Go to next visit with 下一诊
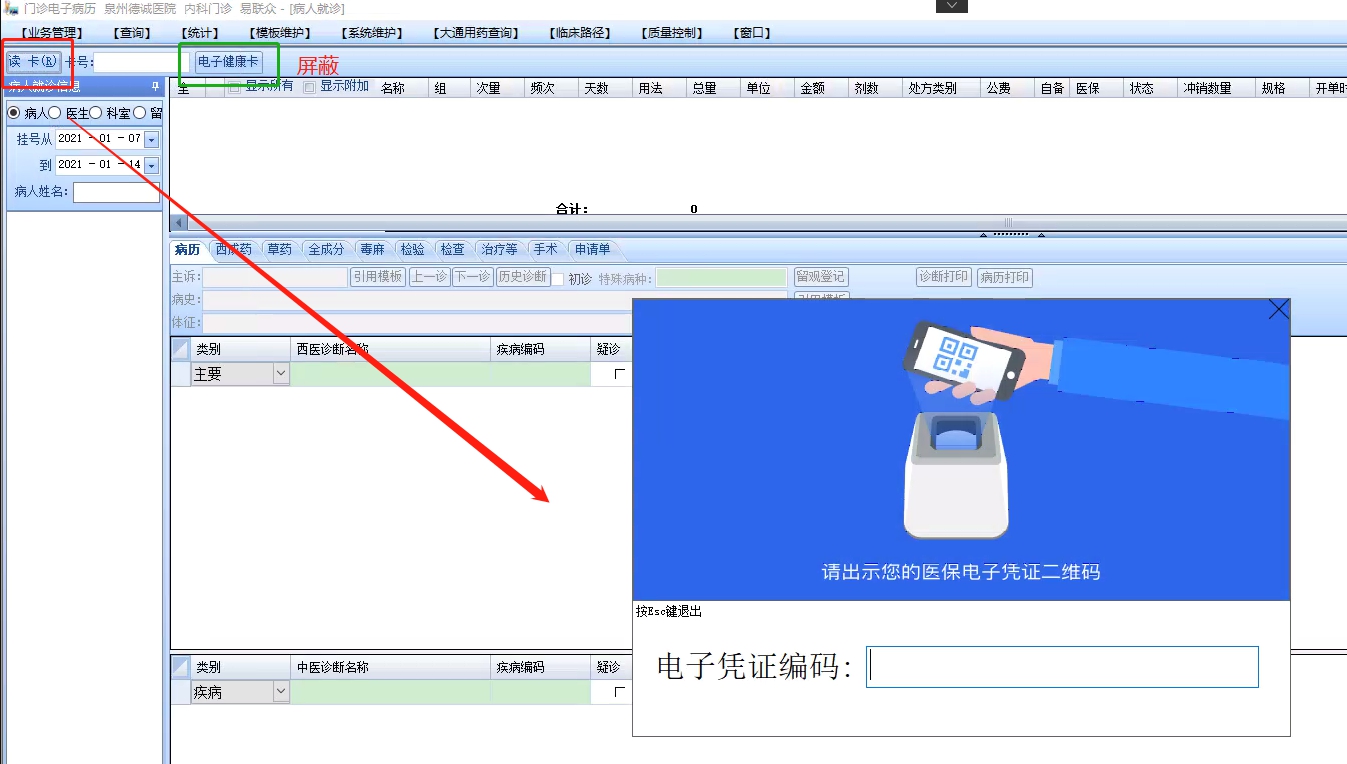This screenshot has height=764, width=1347. [x=473, y=277]
